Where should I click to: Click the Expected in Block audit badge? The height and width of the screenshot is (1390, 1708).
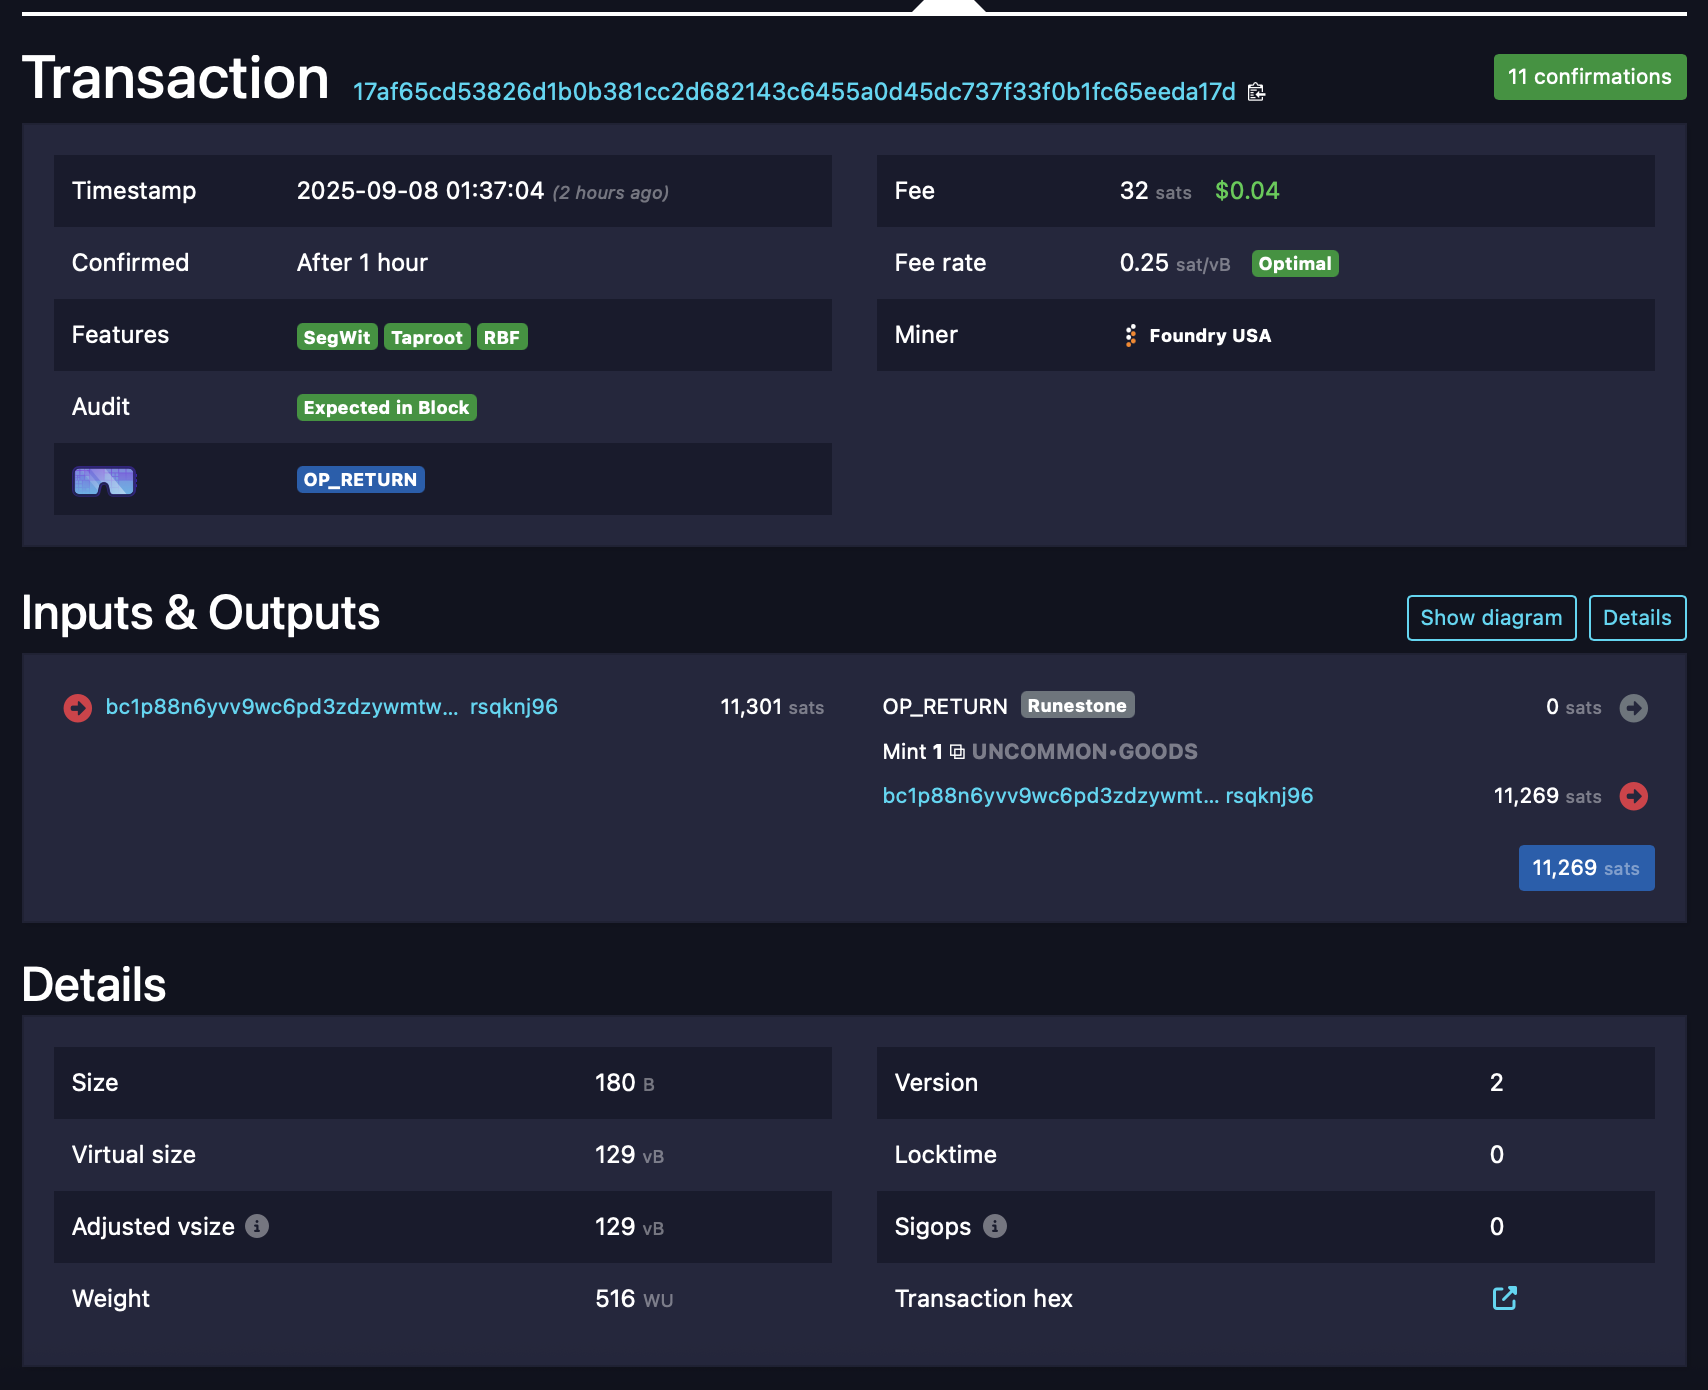point(387,408)
